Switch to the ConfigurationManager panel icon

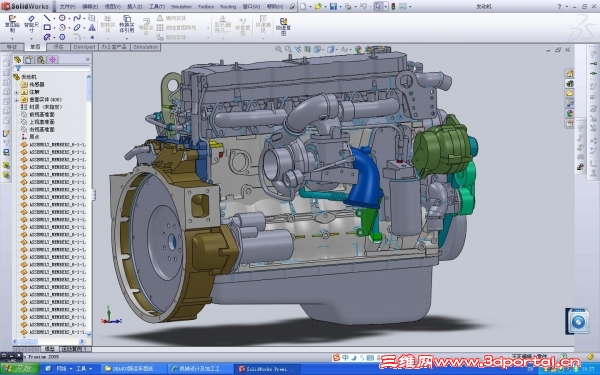(41, 60)
